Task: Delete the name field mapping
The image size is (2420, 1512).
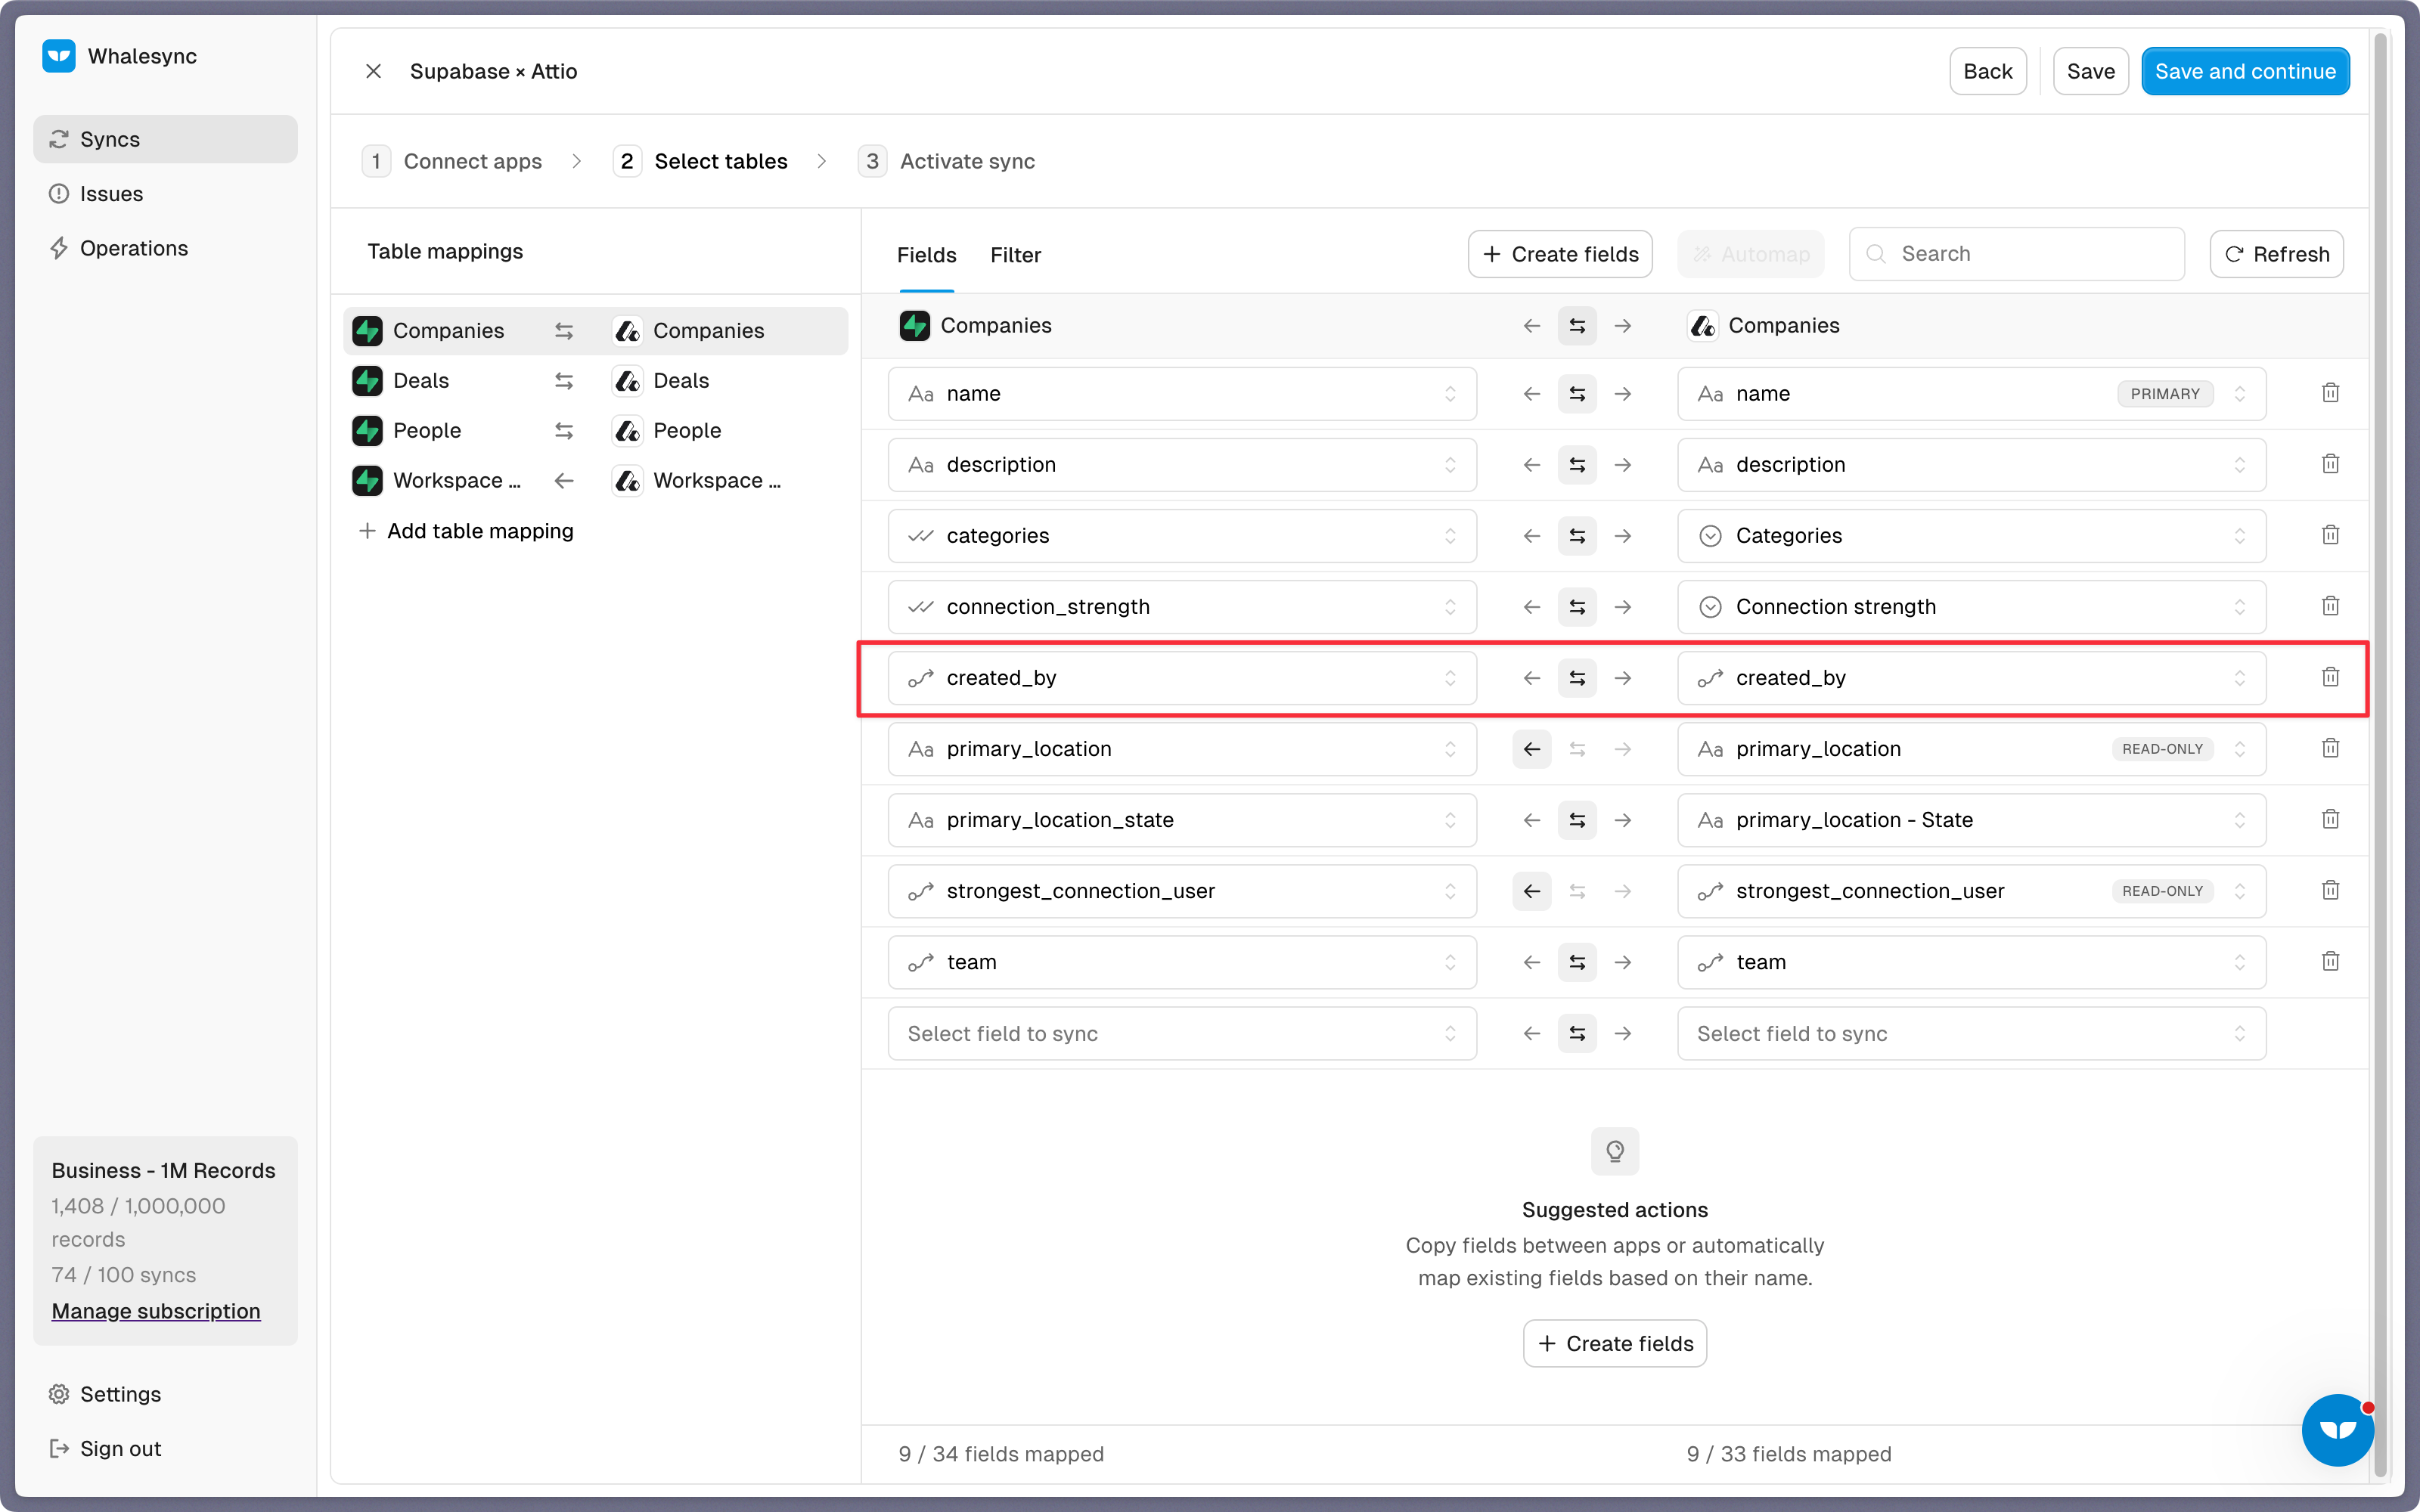Action: click(x=2330, y=393)
